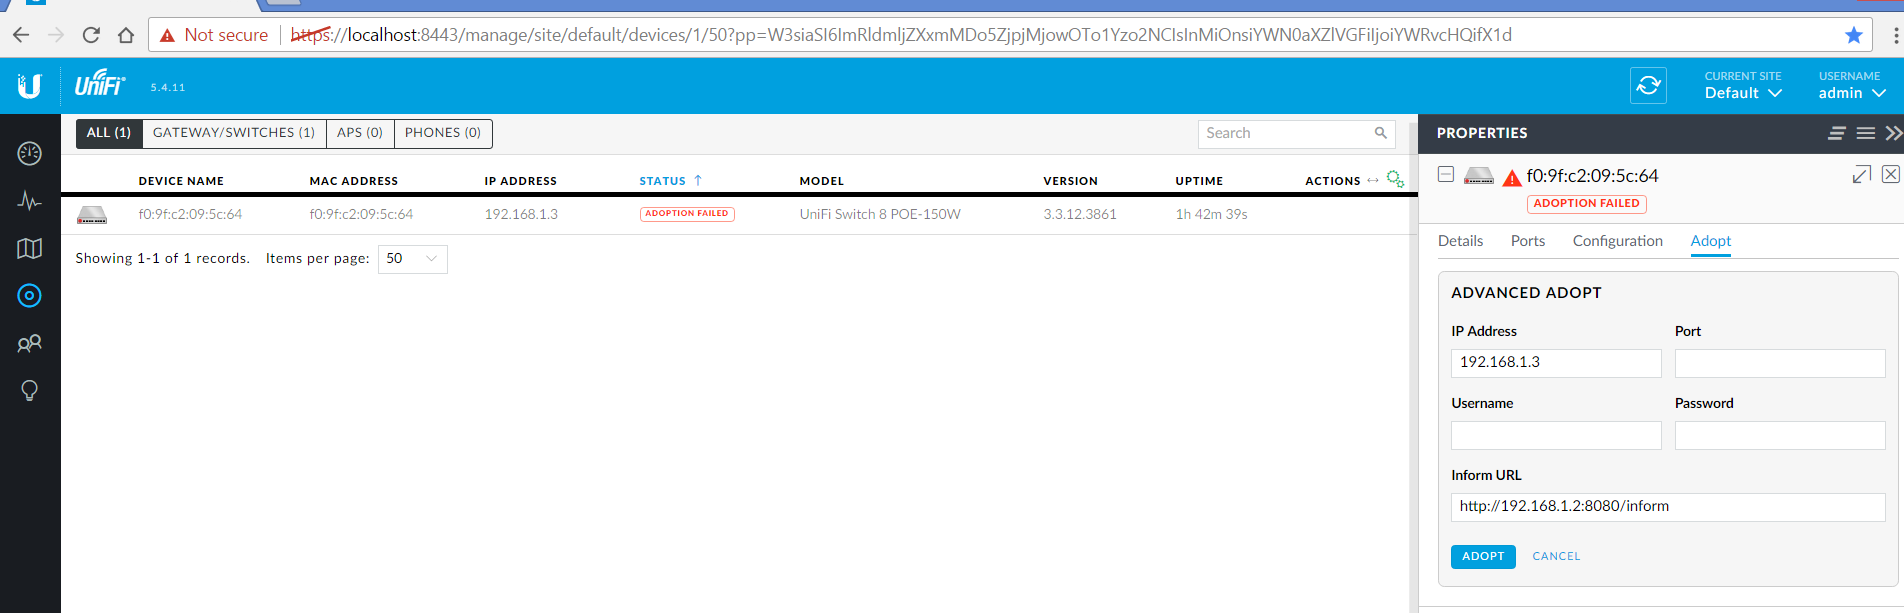
Task: Click the 3.3.12.3861 version cell
Action: [x=1080, y=214]
